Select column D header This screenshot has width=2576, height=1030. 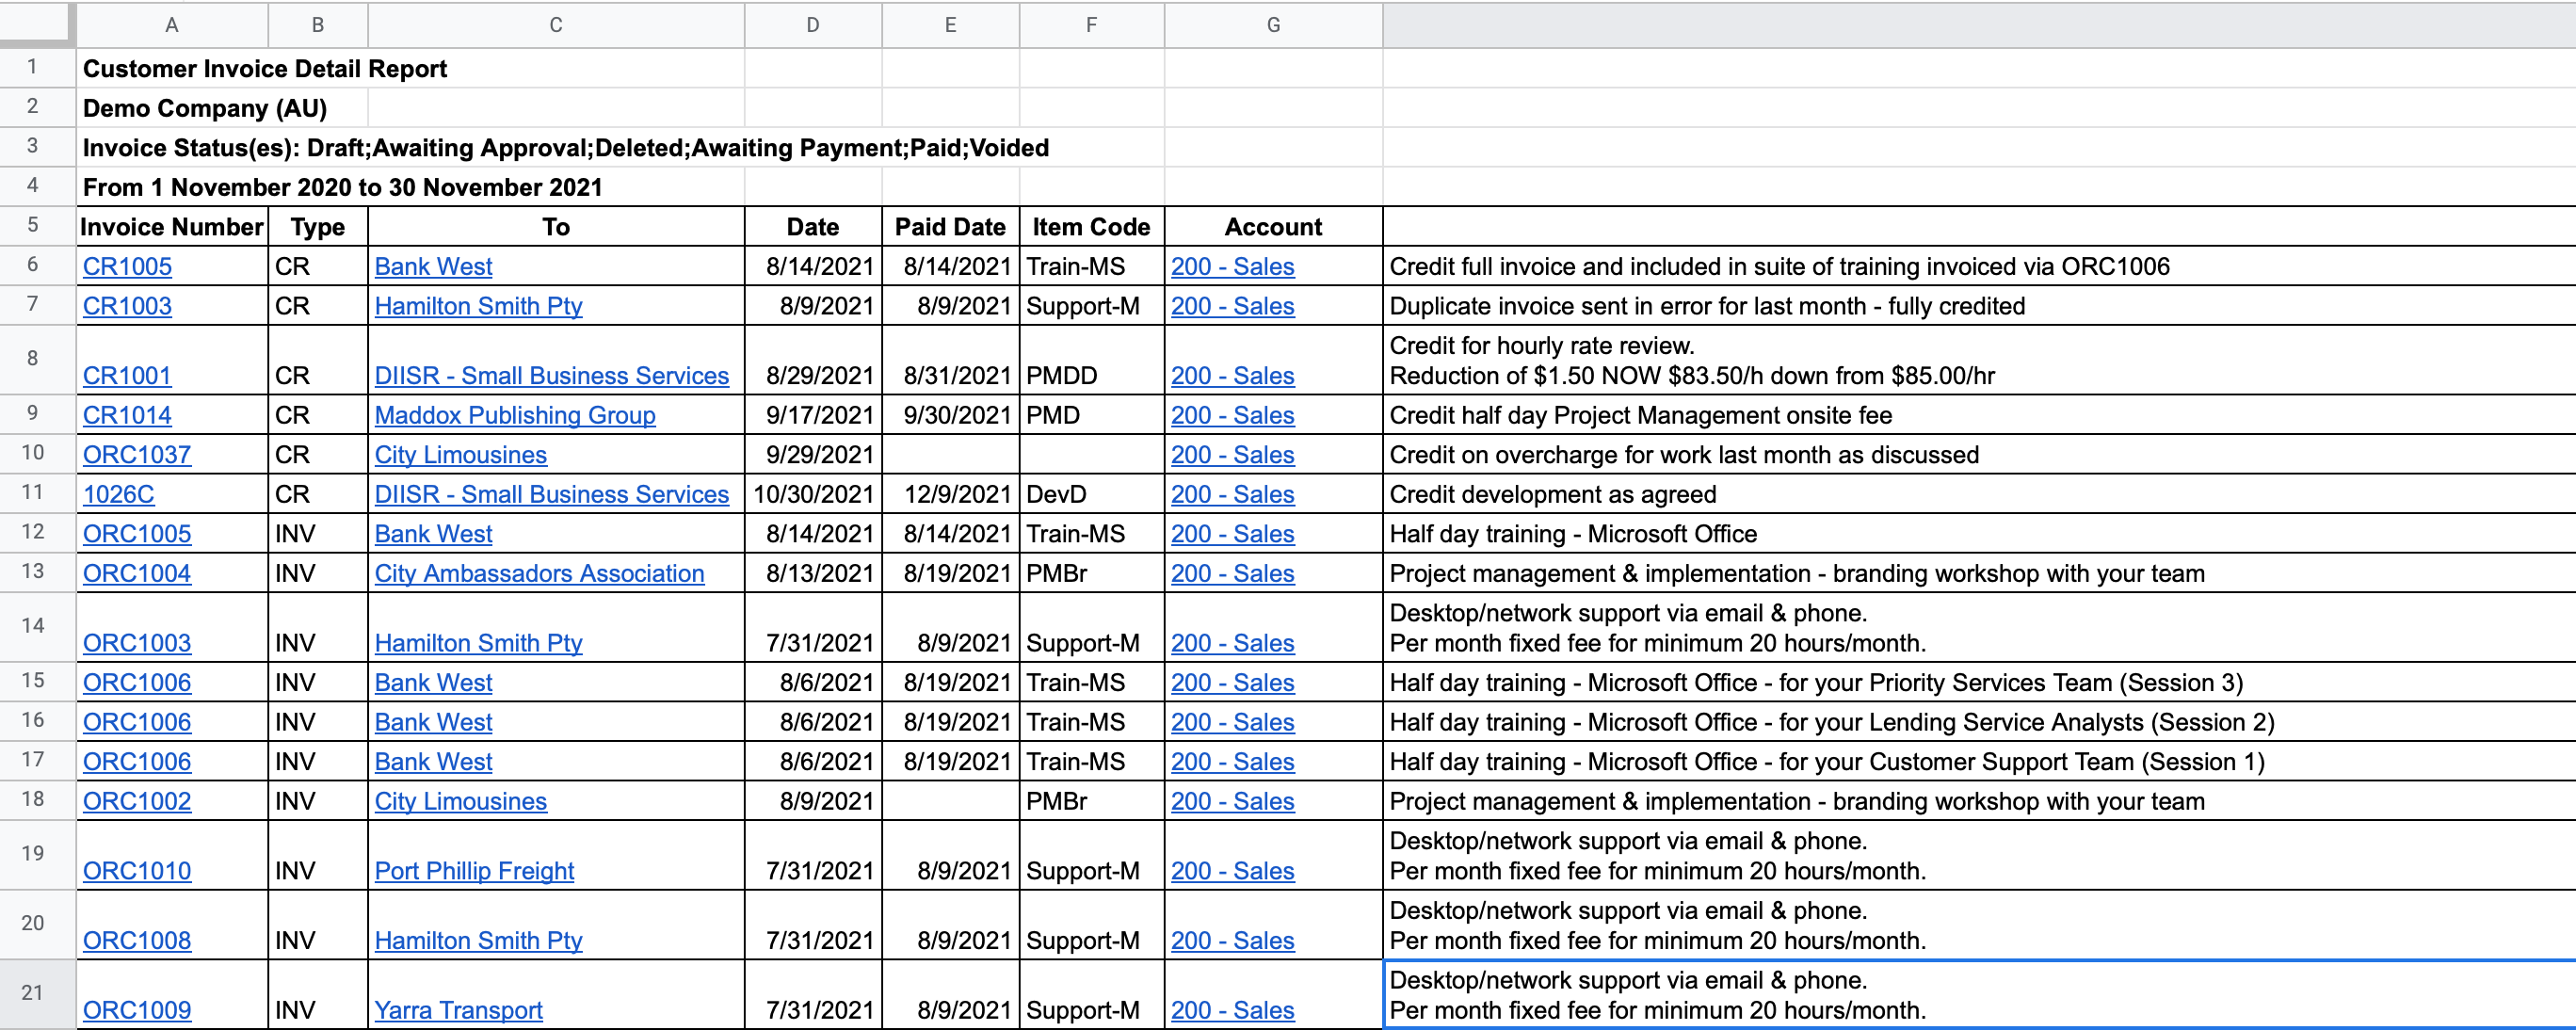pos(813,25)
